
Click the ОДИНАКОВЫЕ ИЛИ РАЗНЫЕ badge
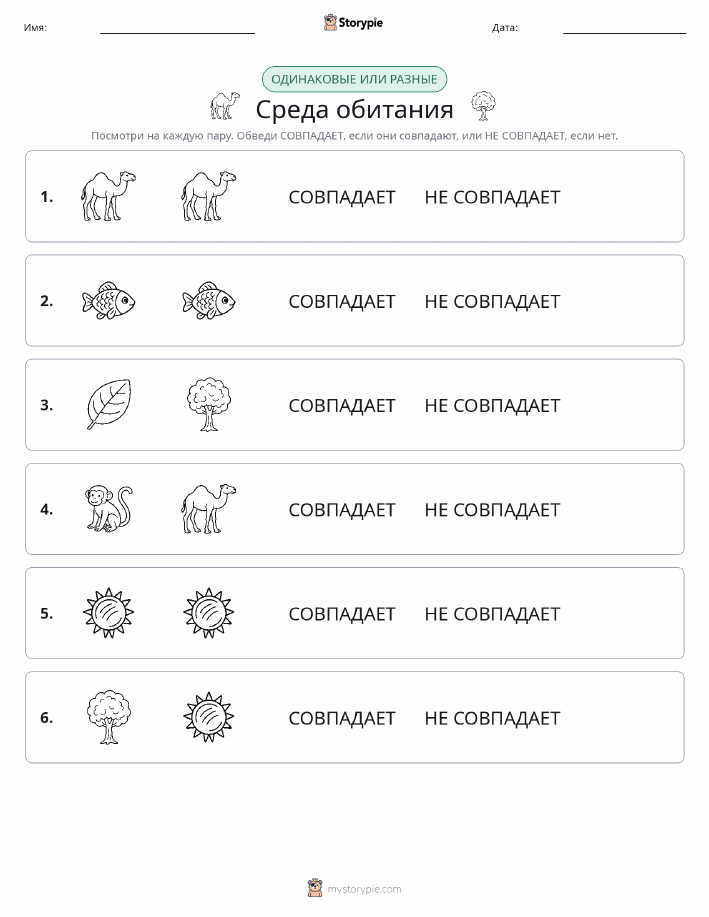(x=354, y=79)
